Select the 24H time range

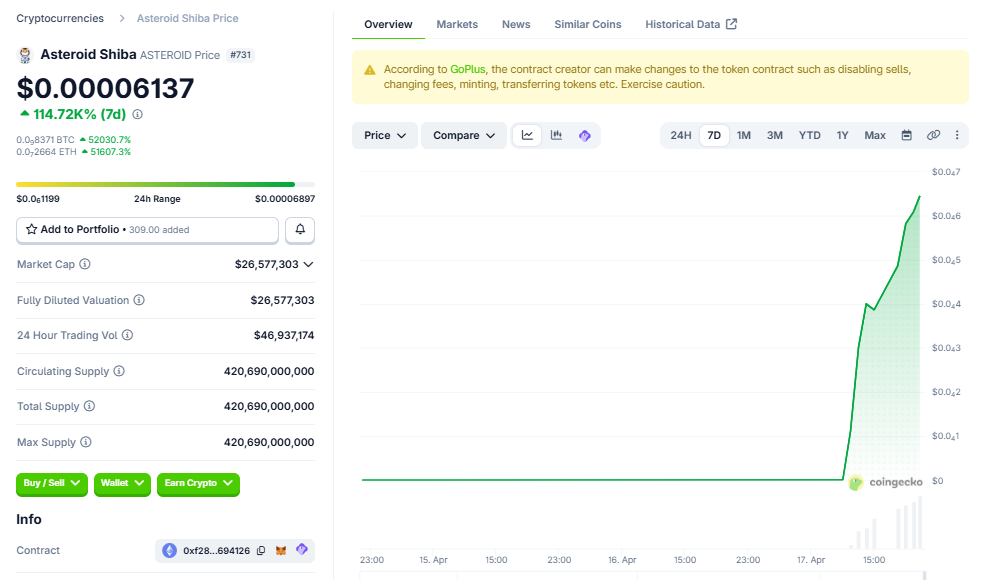pyautogui.click(x=680, y=135)
